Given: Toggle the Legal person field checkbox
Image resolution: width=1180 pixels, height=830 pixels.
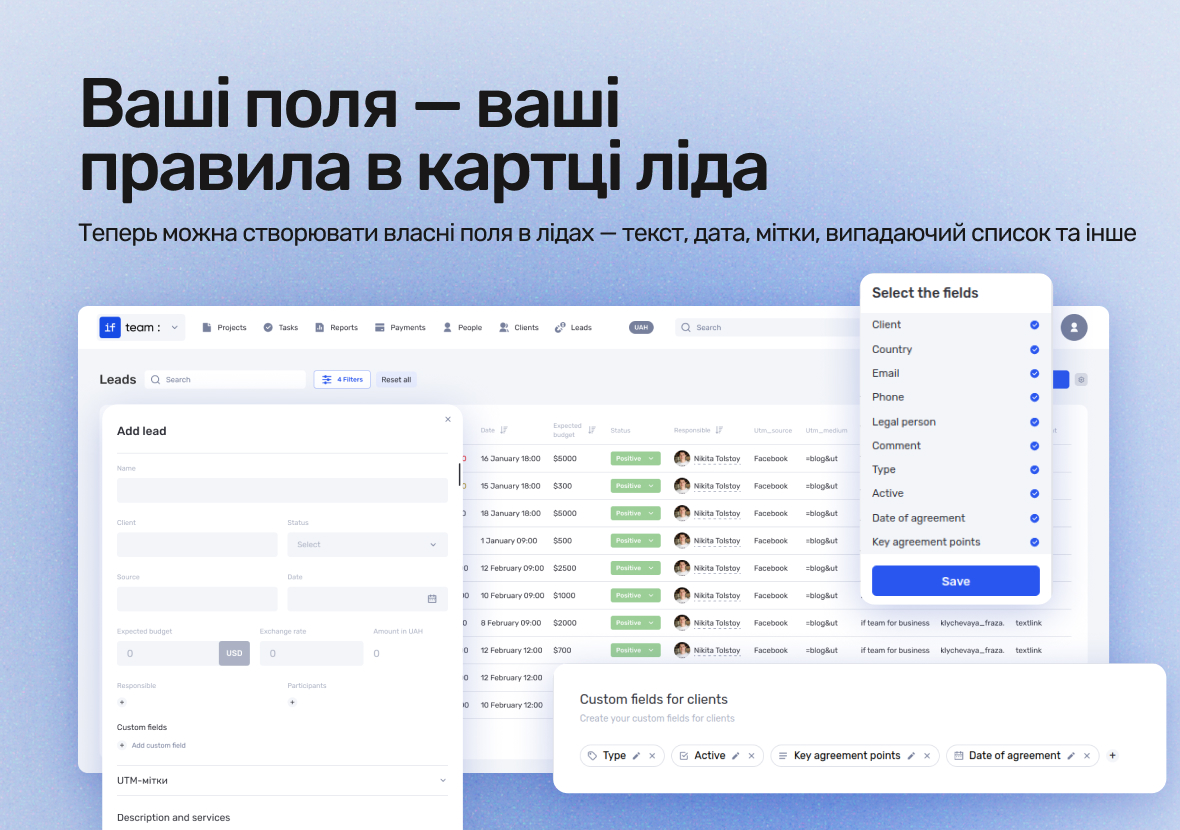Looking at the screenshot, I should tap(1035, 422).
